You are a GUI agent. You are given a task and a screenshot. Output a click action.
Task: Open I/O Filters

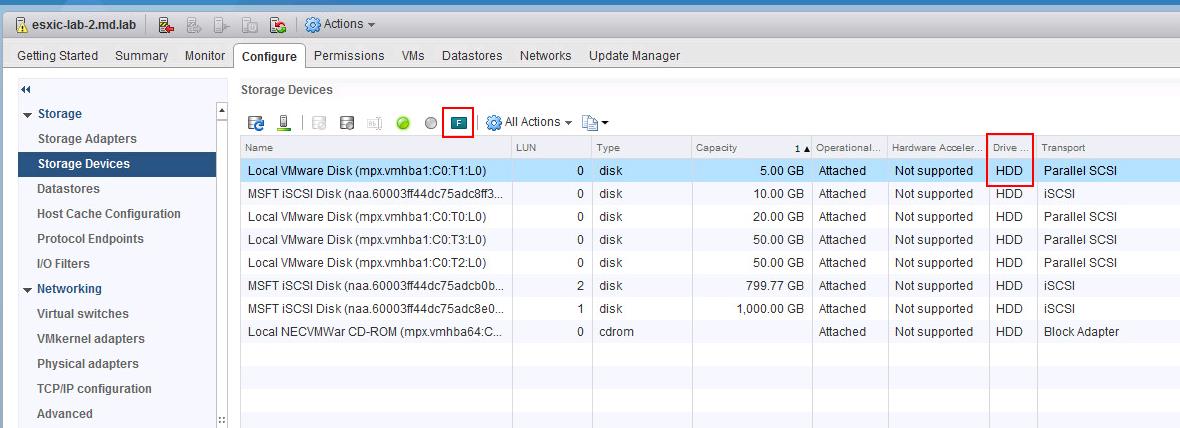(x=63, y=263)
